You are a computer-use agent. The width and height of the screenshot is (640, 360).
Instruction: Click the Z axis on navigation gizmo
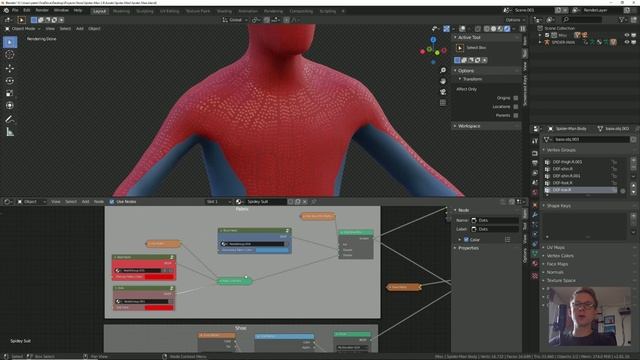pos(433,40)
